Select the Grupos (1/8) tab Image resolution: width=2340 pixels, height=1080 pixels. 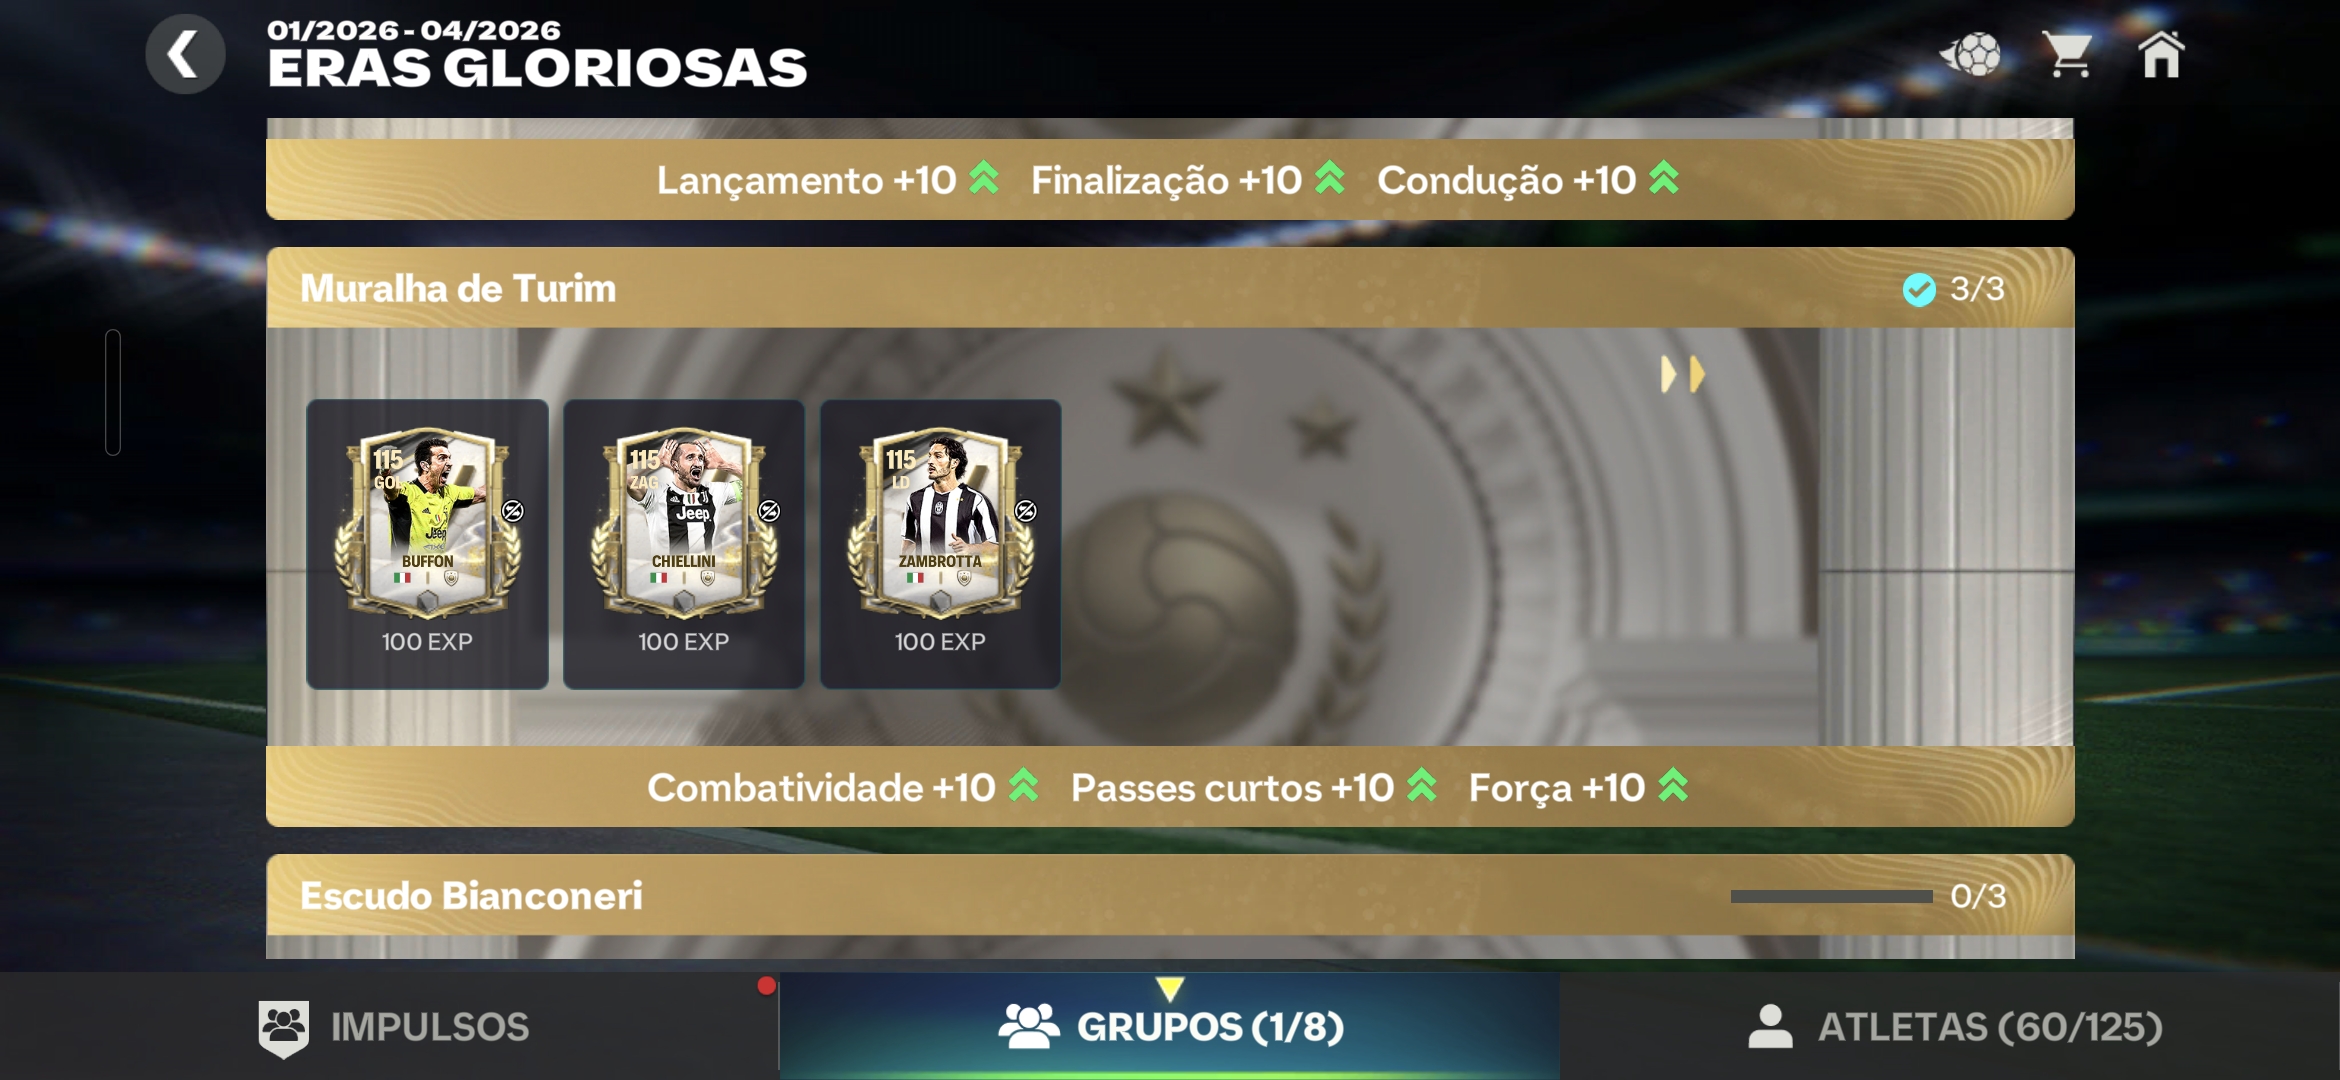(x=1170, y=1027)
